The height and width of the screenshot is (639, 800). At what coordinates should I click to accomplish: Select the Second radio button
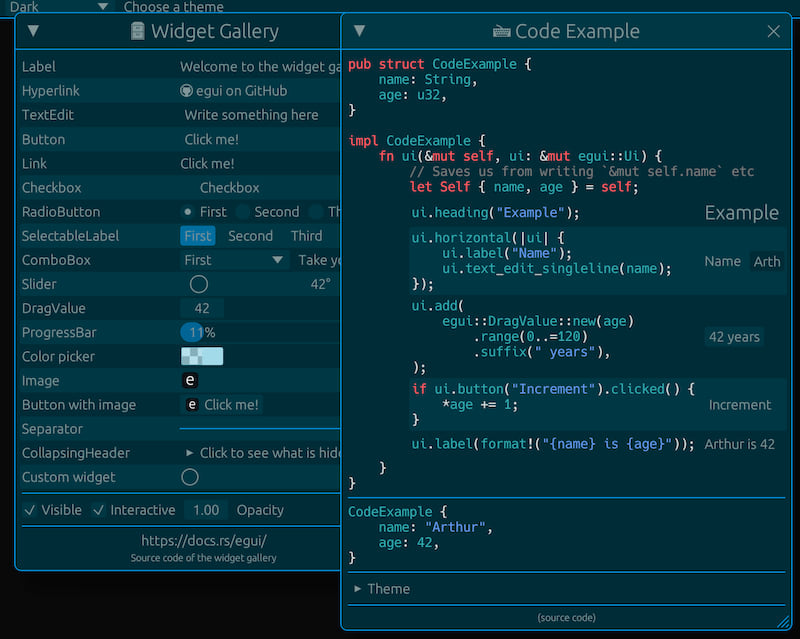[268, 212]
